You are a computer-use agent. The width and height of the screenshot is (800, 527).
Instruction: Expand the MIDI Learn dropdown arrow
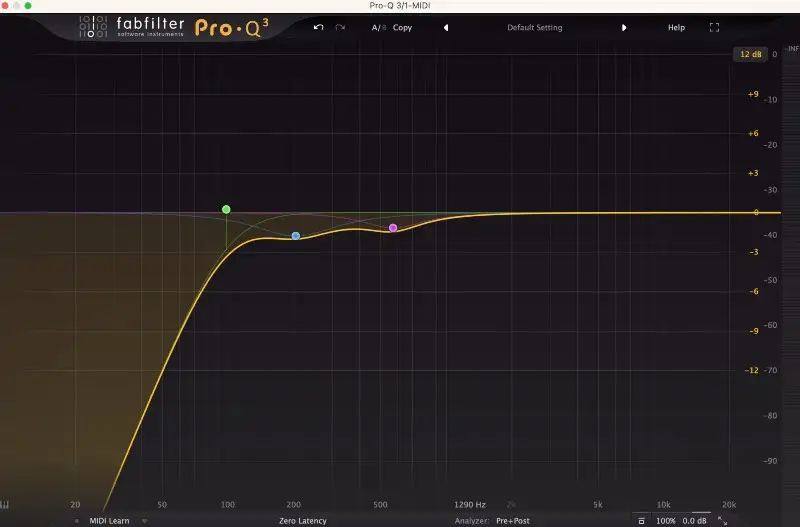point(144,521)
